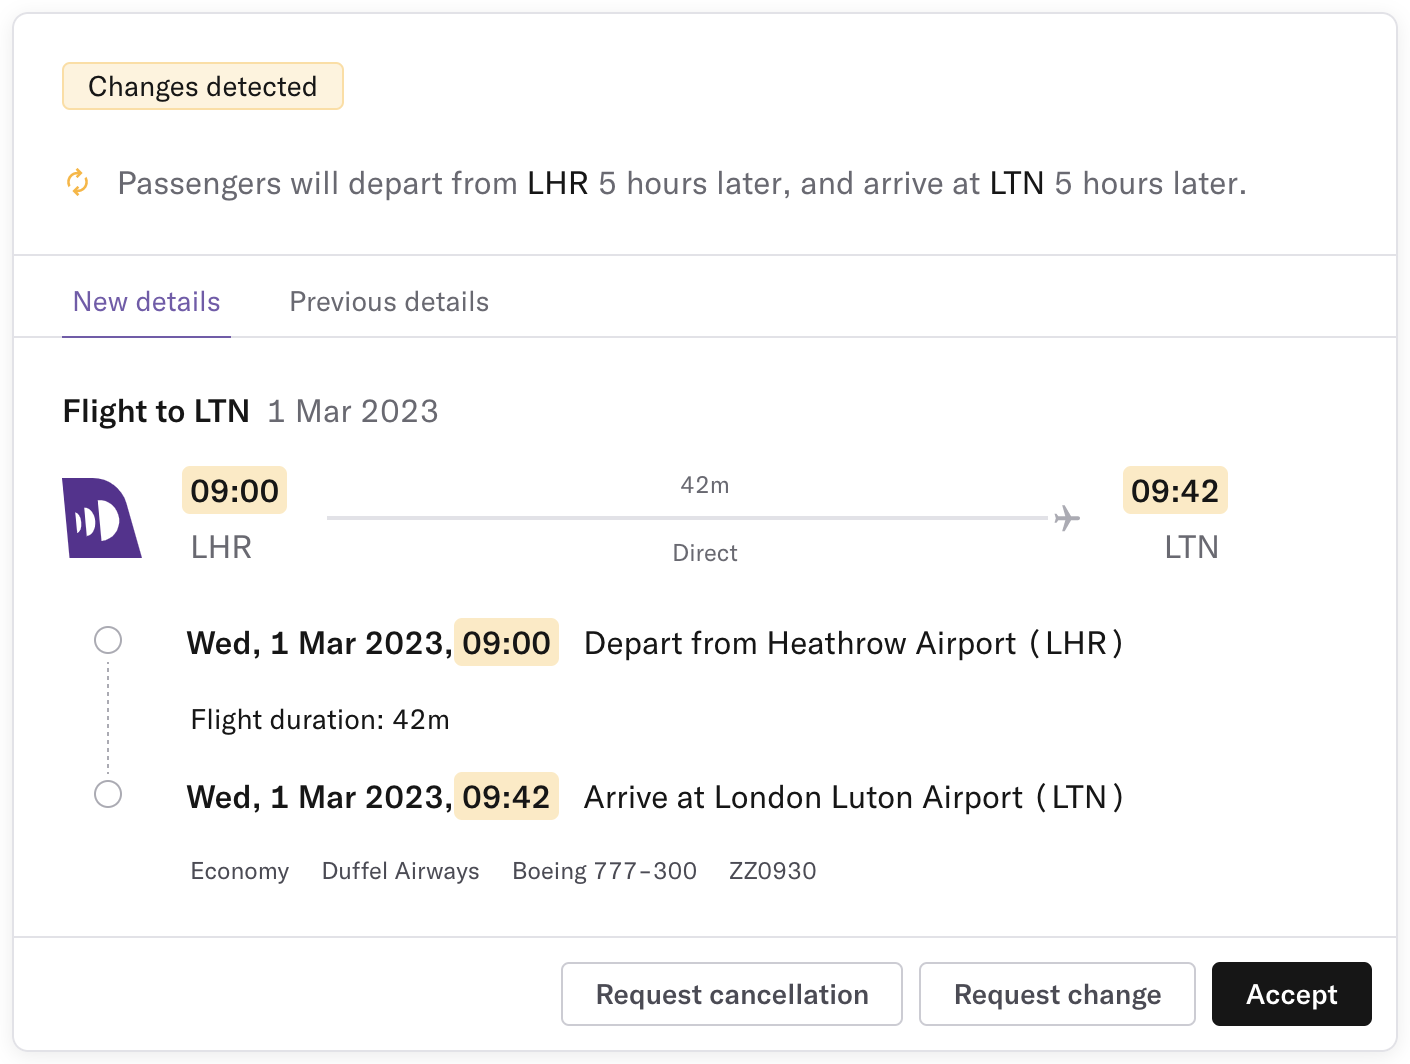Click the LHR code in change notice
Viewport: 1410px width, 1064px height.
tap(558, 183)
